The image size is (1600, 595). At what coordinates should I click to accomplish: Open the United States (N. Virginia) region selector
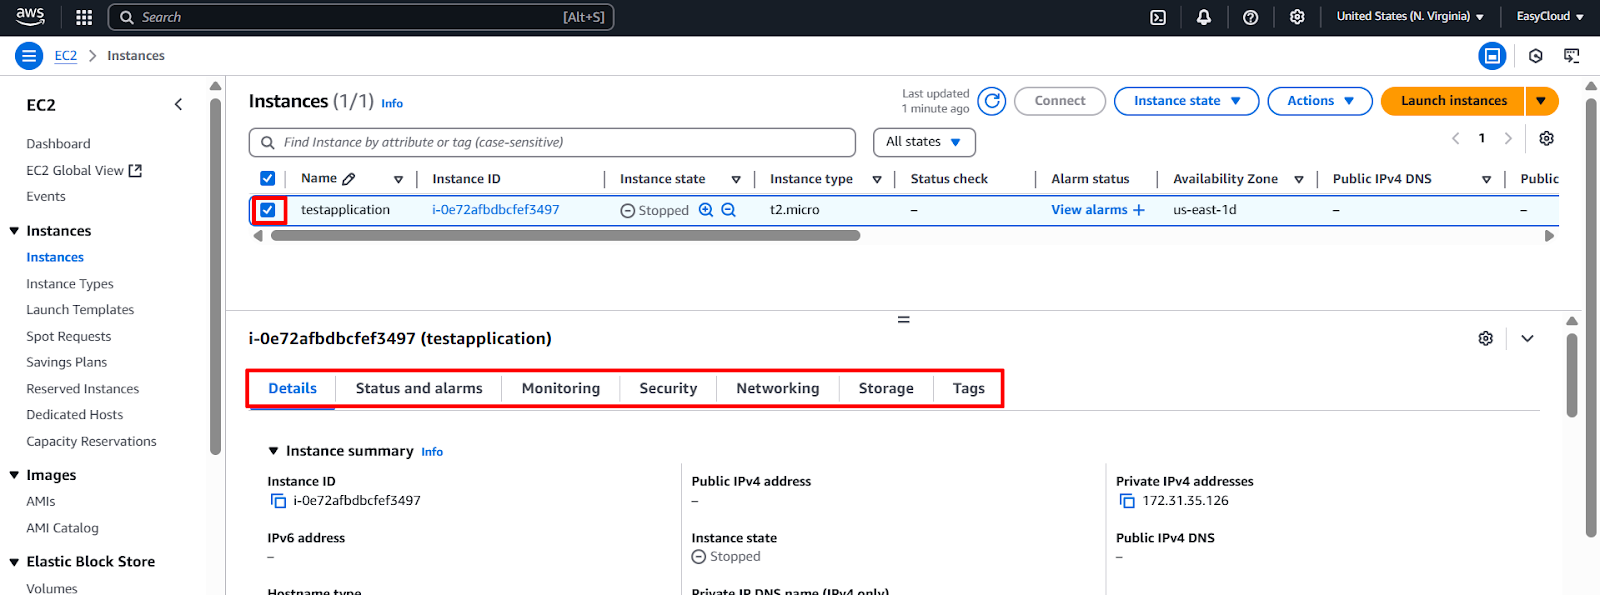pos(1410,17)
